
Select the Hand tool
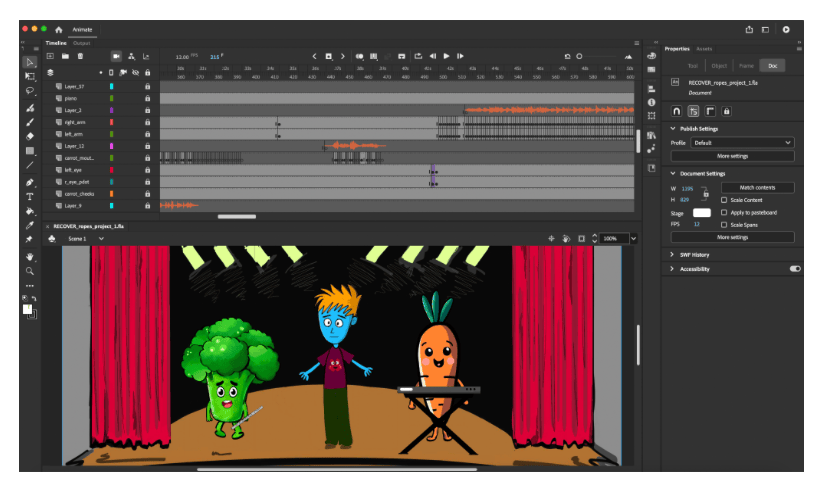click(x=29, y=257)
